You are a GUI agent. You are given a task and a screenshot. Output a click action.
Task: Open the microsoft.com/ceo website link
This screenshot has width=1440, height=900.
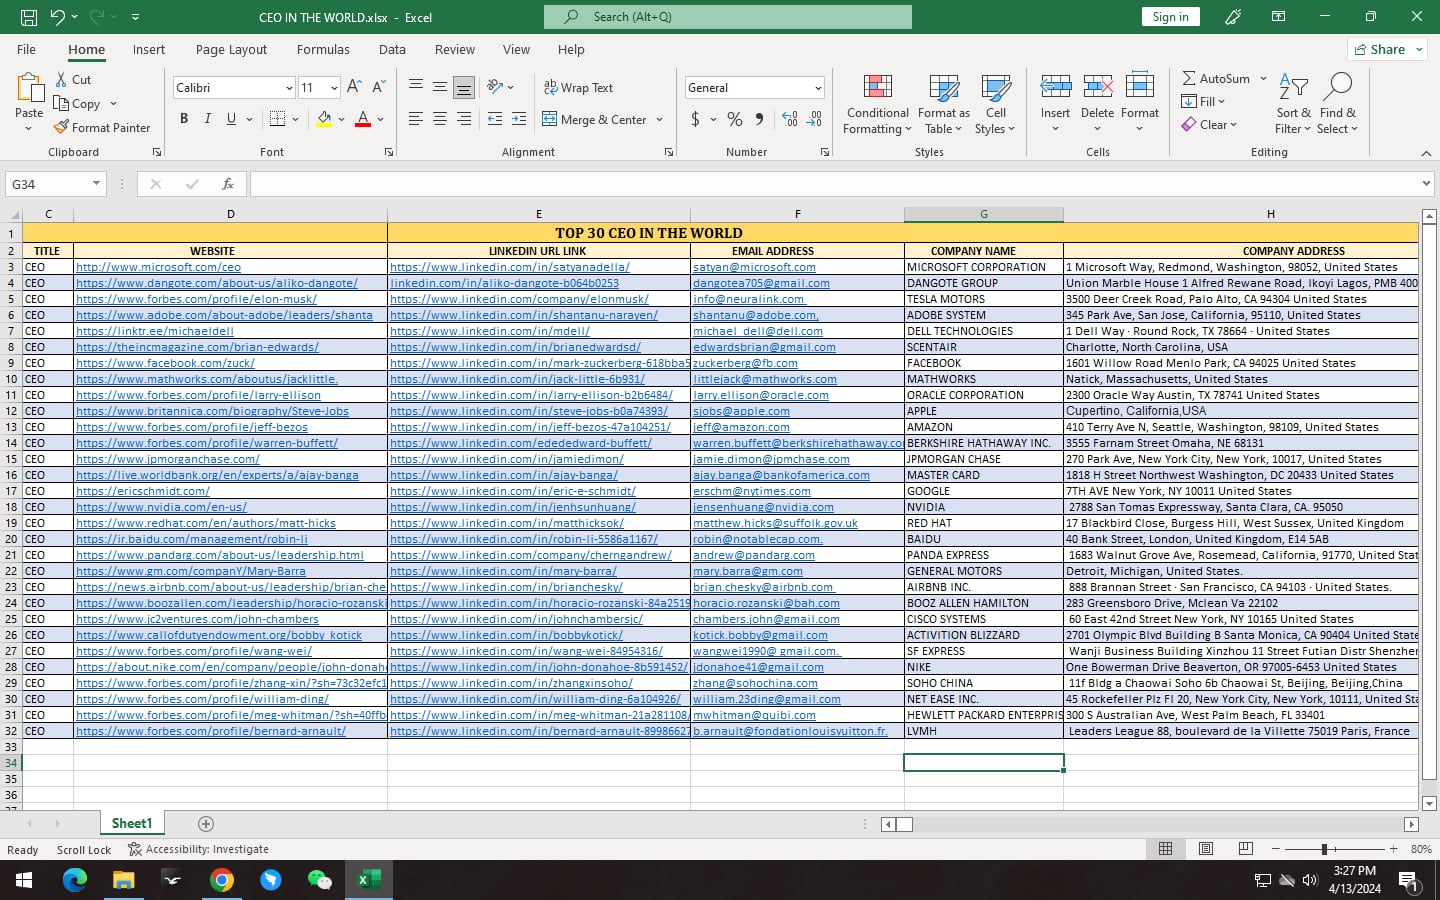[x=158, y=267]
